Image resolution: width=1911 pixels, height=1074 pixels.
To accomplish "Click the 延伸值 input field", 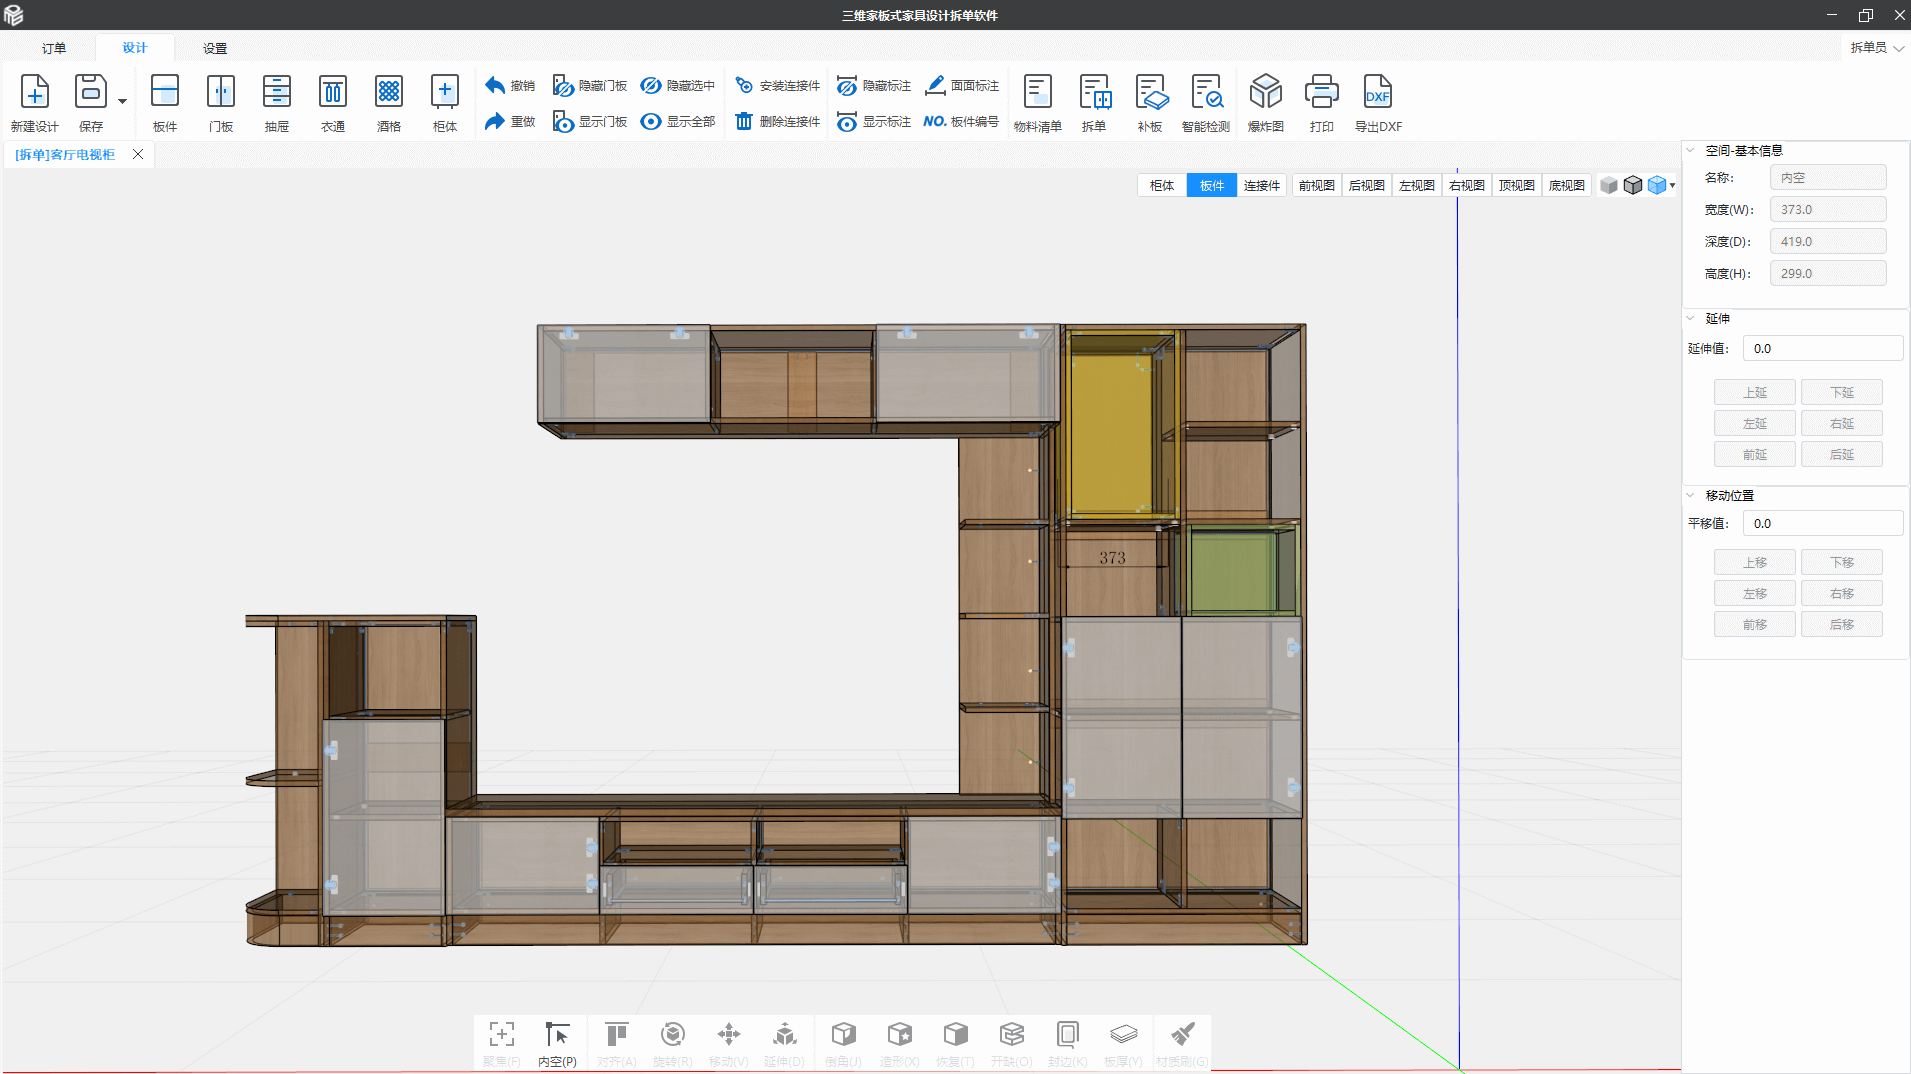I will tap(1822, 349).
